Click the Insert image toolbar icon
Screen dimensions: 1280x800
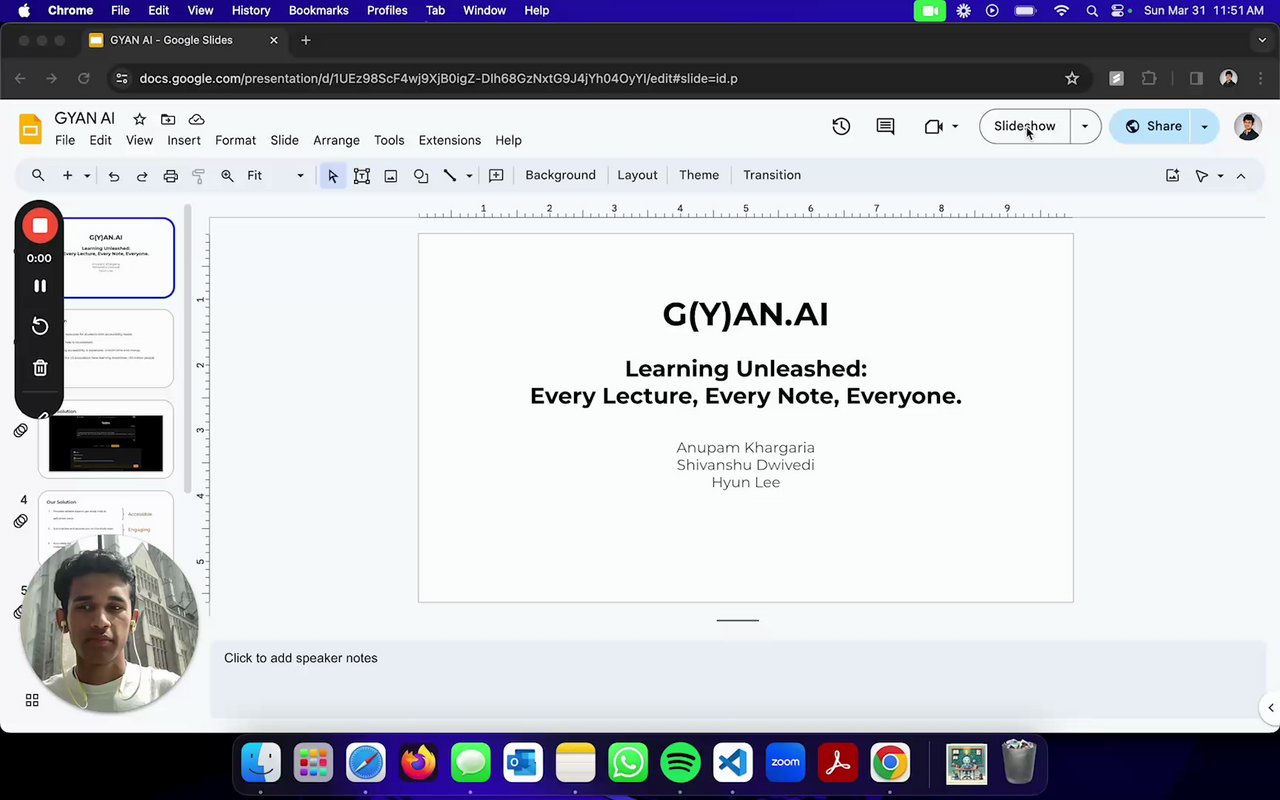click(x=391, y=176)
